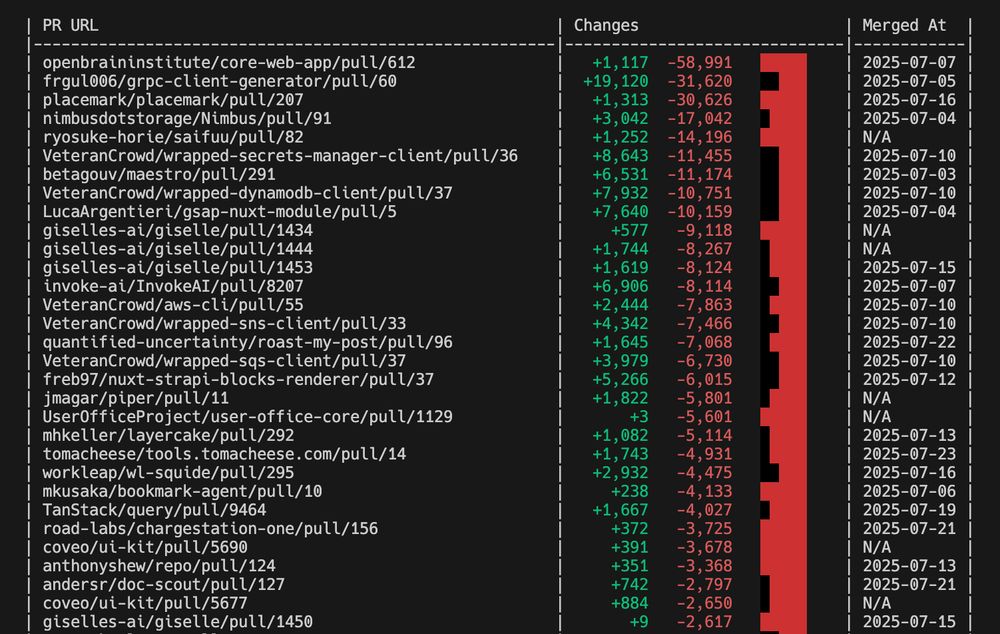Viewport: 1000px width, 634px height.
Task: Select coveo/ui-kit/pull/5677 URL
Action: 145,603
